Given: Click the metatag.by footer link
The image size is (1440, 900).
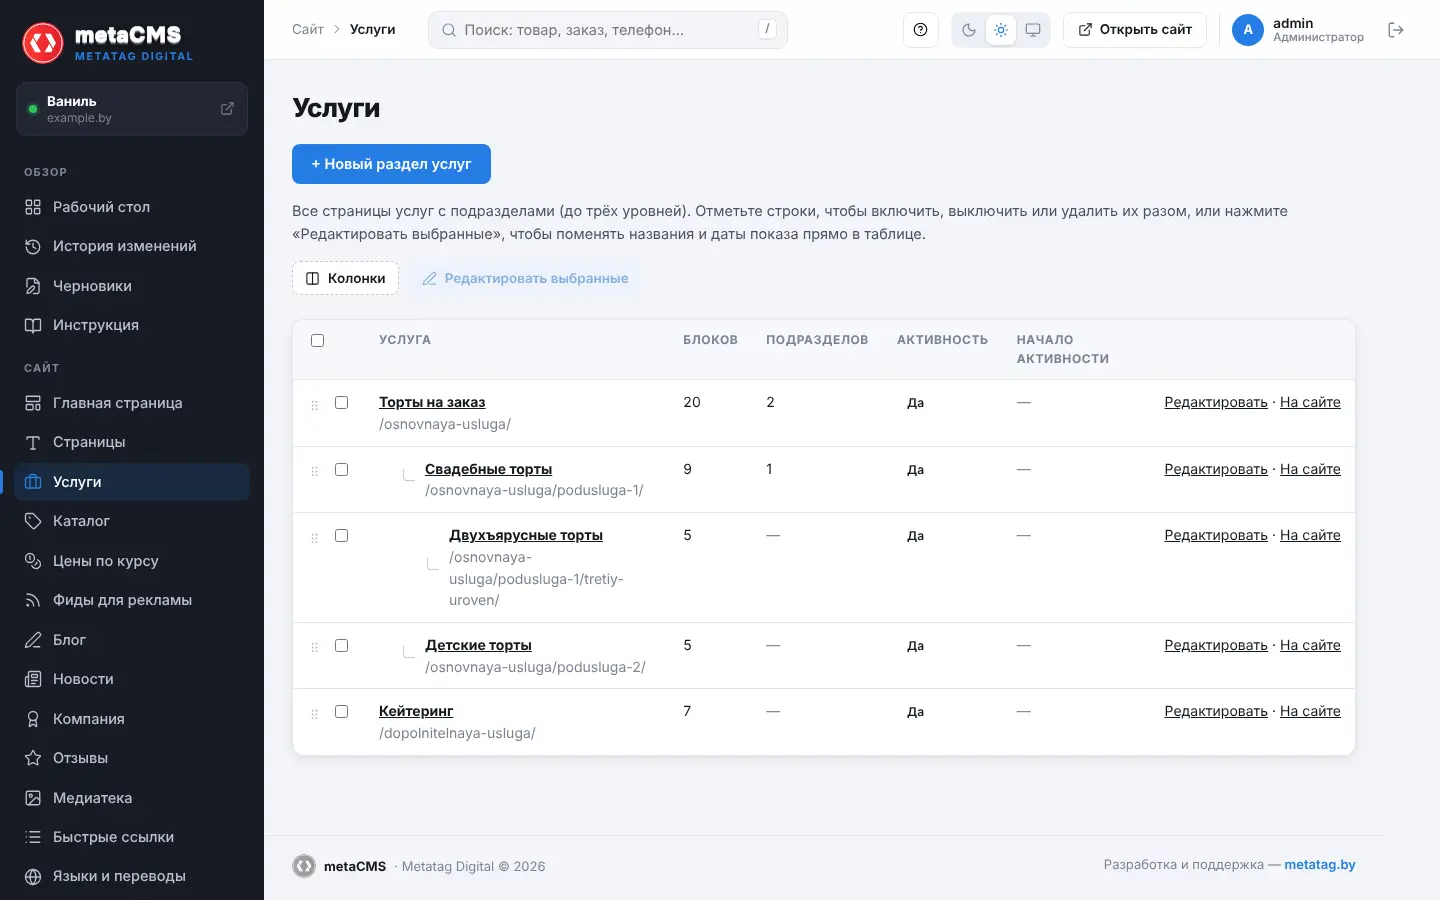Looking at the screenshot, I should pyautogui.click(x=1320, y=865).
